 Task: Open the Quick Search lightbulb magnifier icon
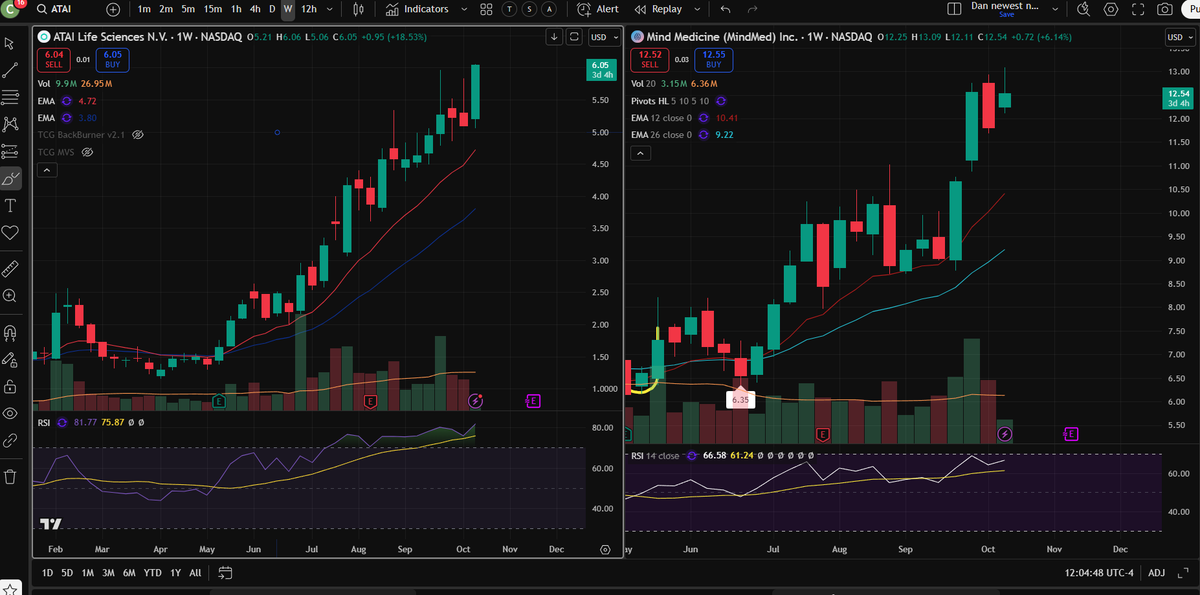pyautogui.click(x=1083, y=9)
